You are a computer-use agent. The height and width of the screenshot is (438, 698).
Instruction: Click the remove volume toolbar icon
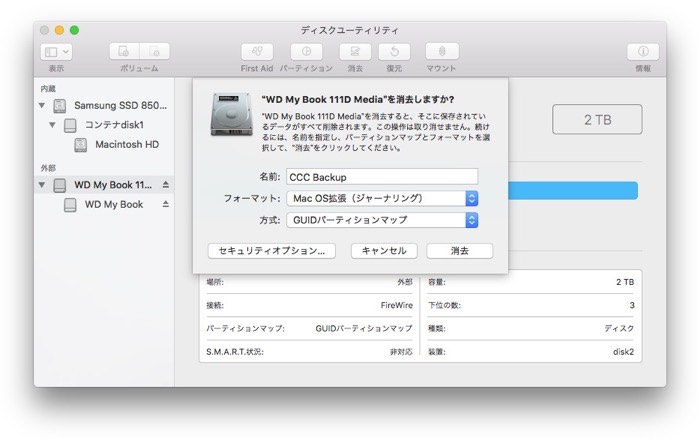click(x=154, y=52)
